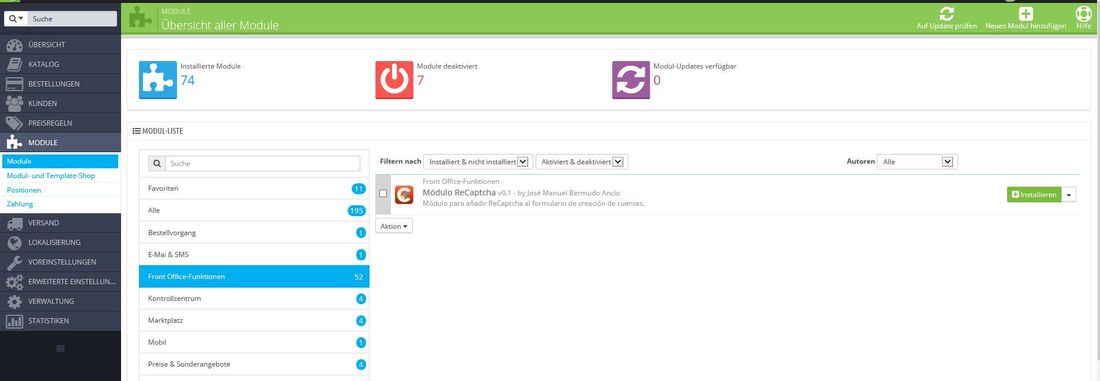Image resolution: width=1100 pixels, height=381 pixels.
Task: Tick the Módulo ReCaptcha checkbox
Action: (x=383, y=194)
